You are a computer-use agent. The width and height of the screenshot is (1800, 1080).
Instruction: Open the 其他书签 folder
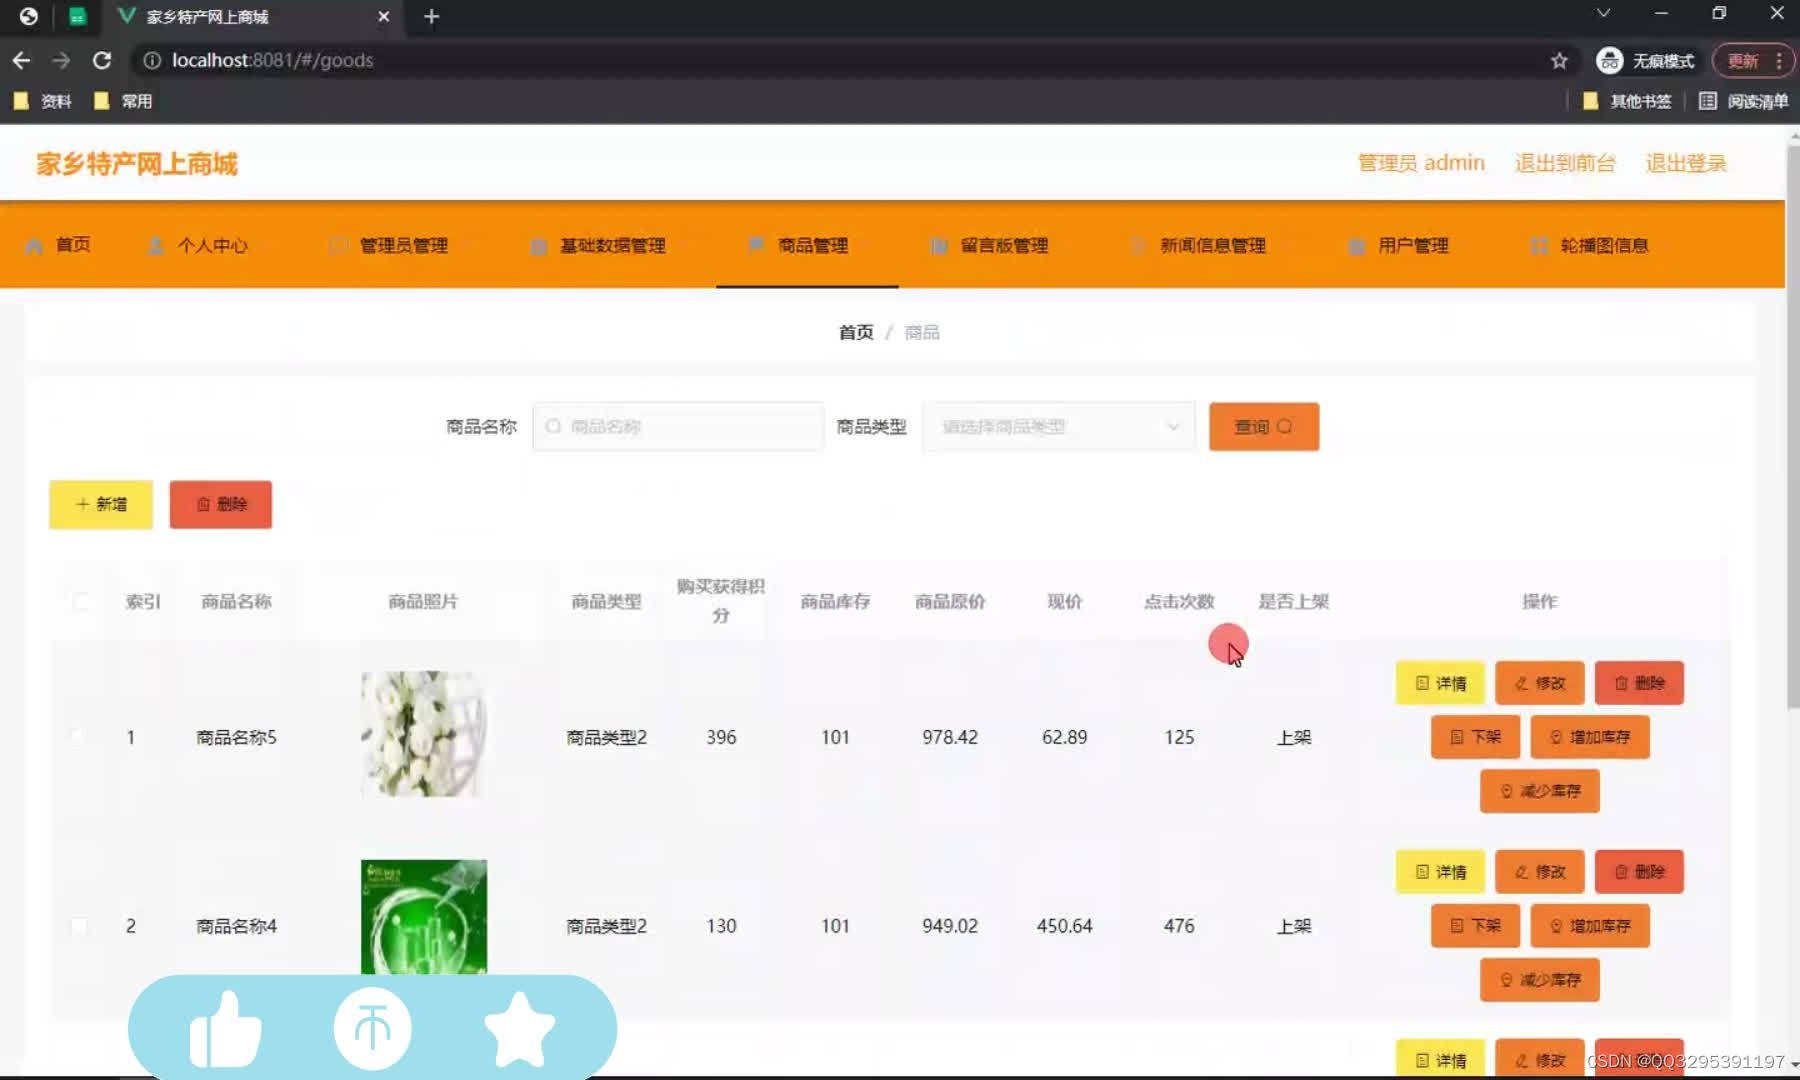click(1627, 101)
